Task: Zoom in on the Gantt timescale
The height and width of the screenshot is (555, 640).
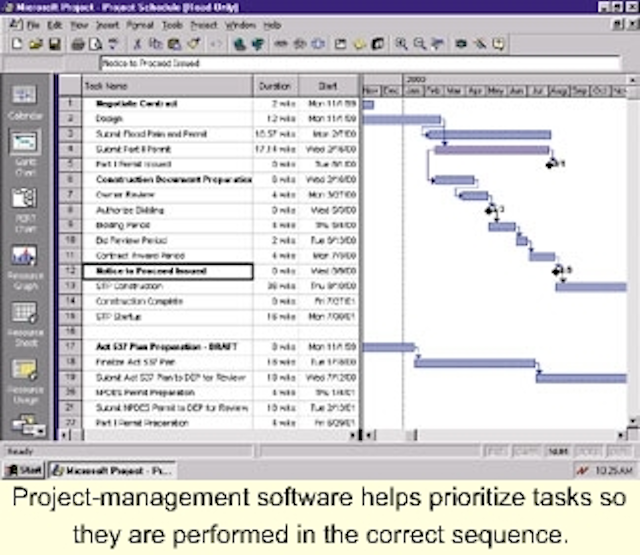Action: [402, 44]
